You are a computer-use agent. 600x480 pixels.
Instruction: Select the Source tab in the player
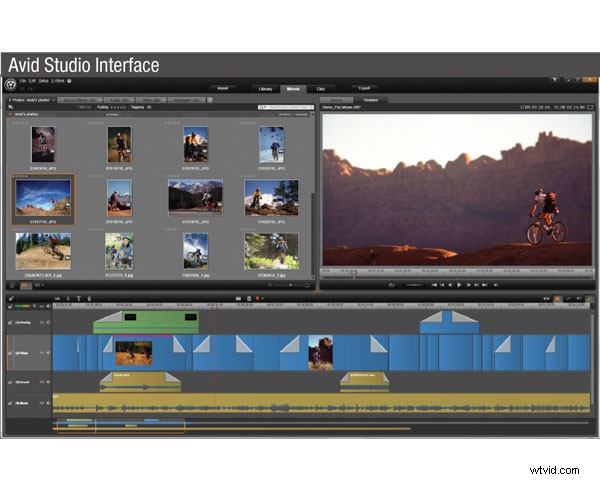click(336, 100)
